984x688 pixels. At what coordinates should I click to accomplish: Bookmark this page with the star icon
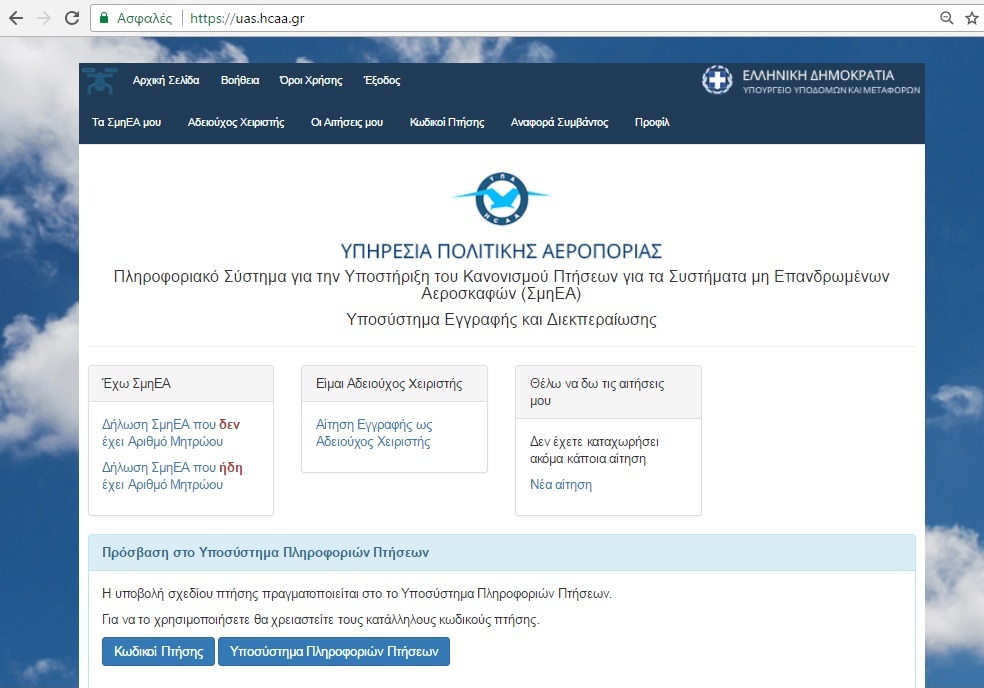click(x=970, y=18)
